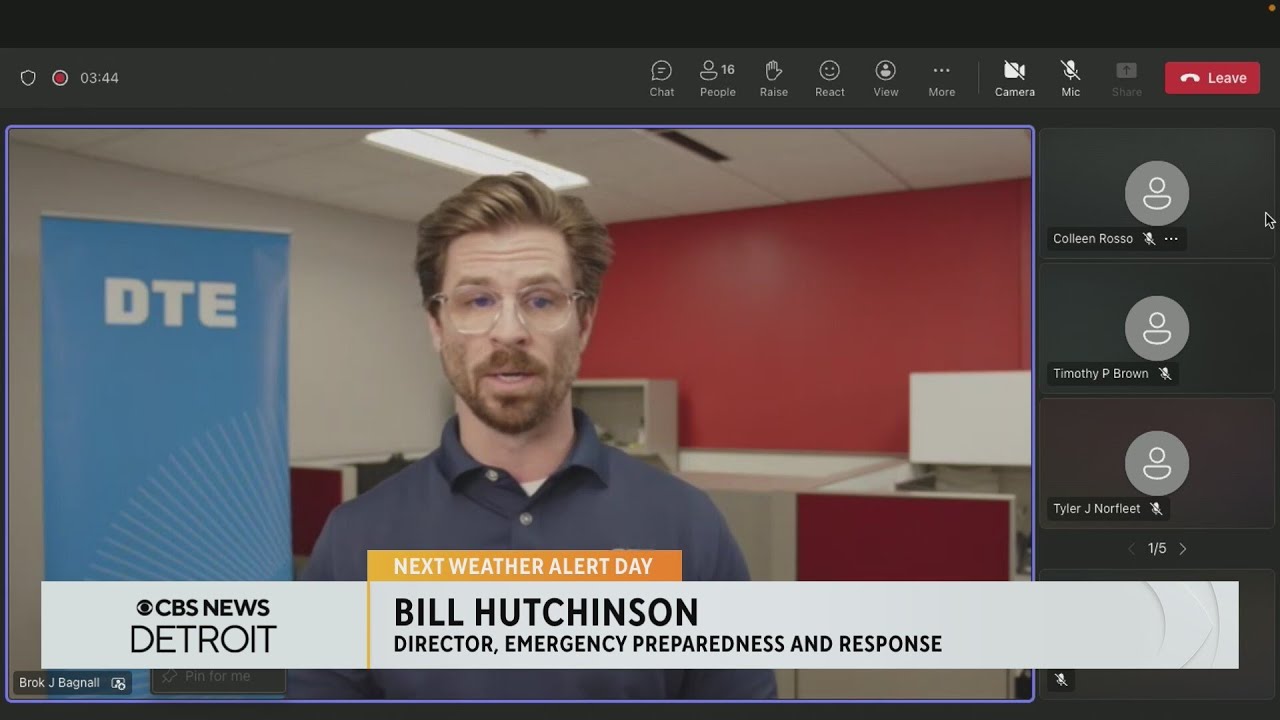This screenshot has height=720, width=1280.
Task: Open the More actions menu
Action: 941,78
